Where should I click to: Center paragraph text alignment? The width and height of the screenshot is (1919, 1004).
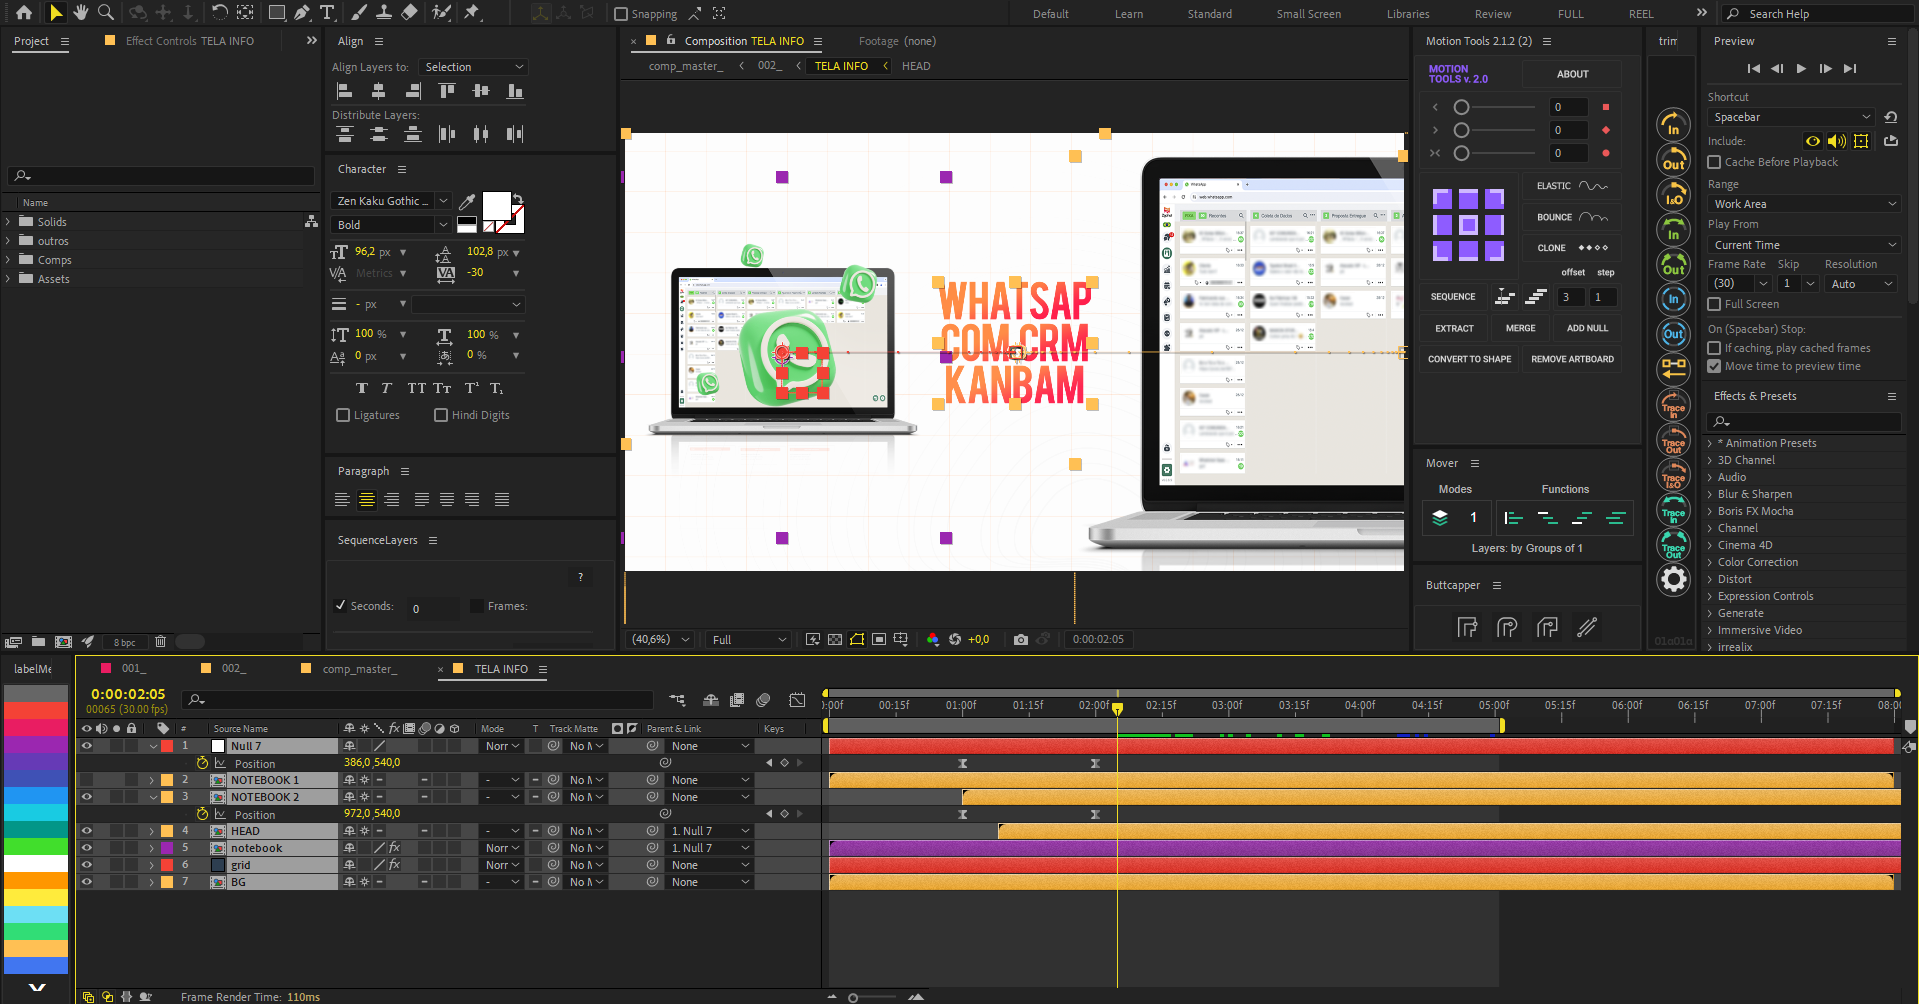(367, 499)
